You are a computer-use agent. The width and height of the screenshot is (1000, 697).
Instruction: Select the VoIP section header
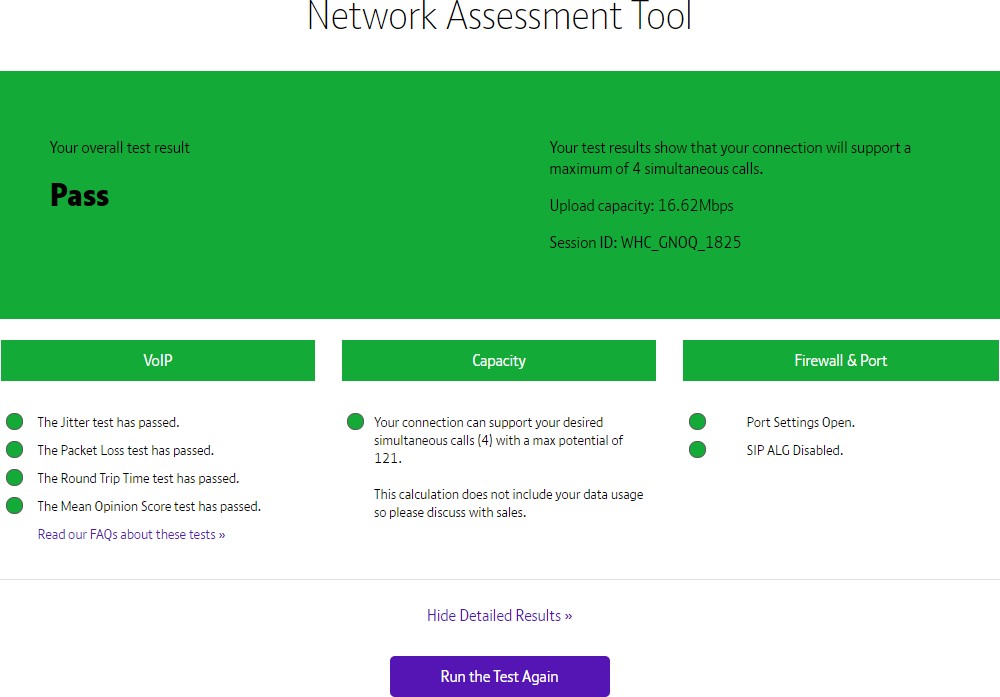pos(158,360)
